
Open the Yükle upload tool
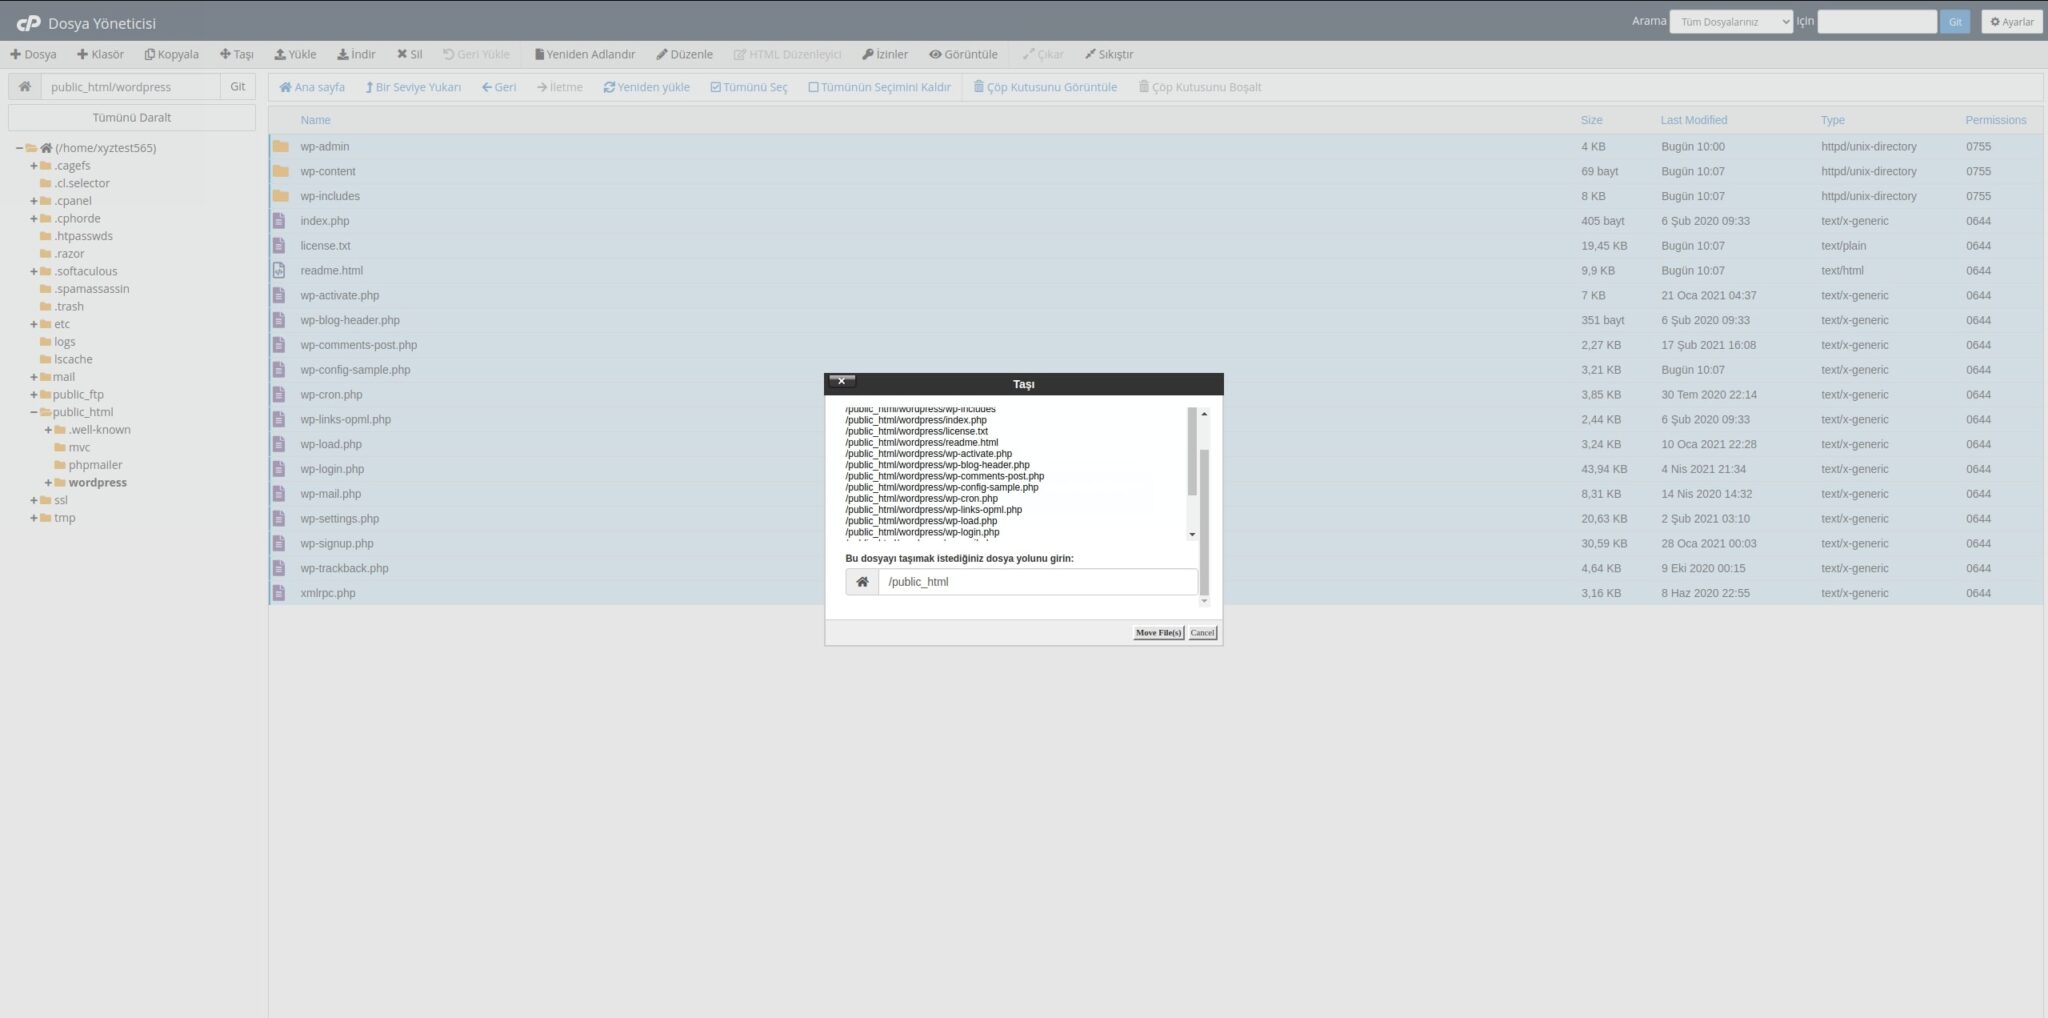point(295,54)
